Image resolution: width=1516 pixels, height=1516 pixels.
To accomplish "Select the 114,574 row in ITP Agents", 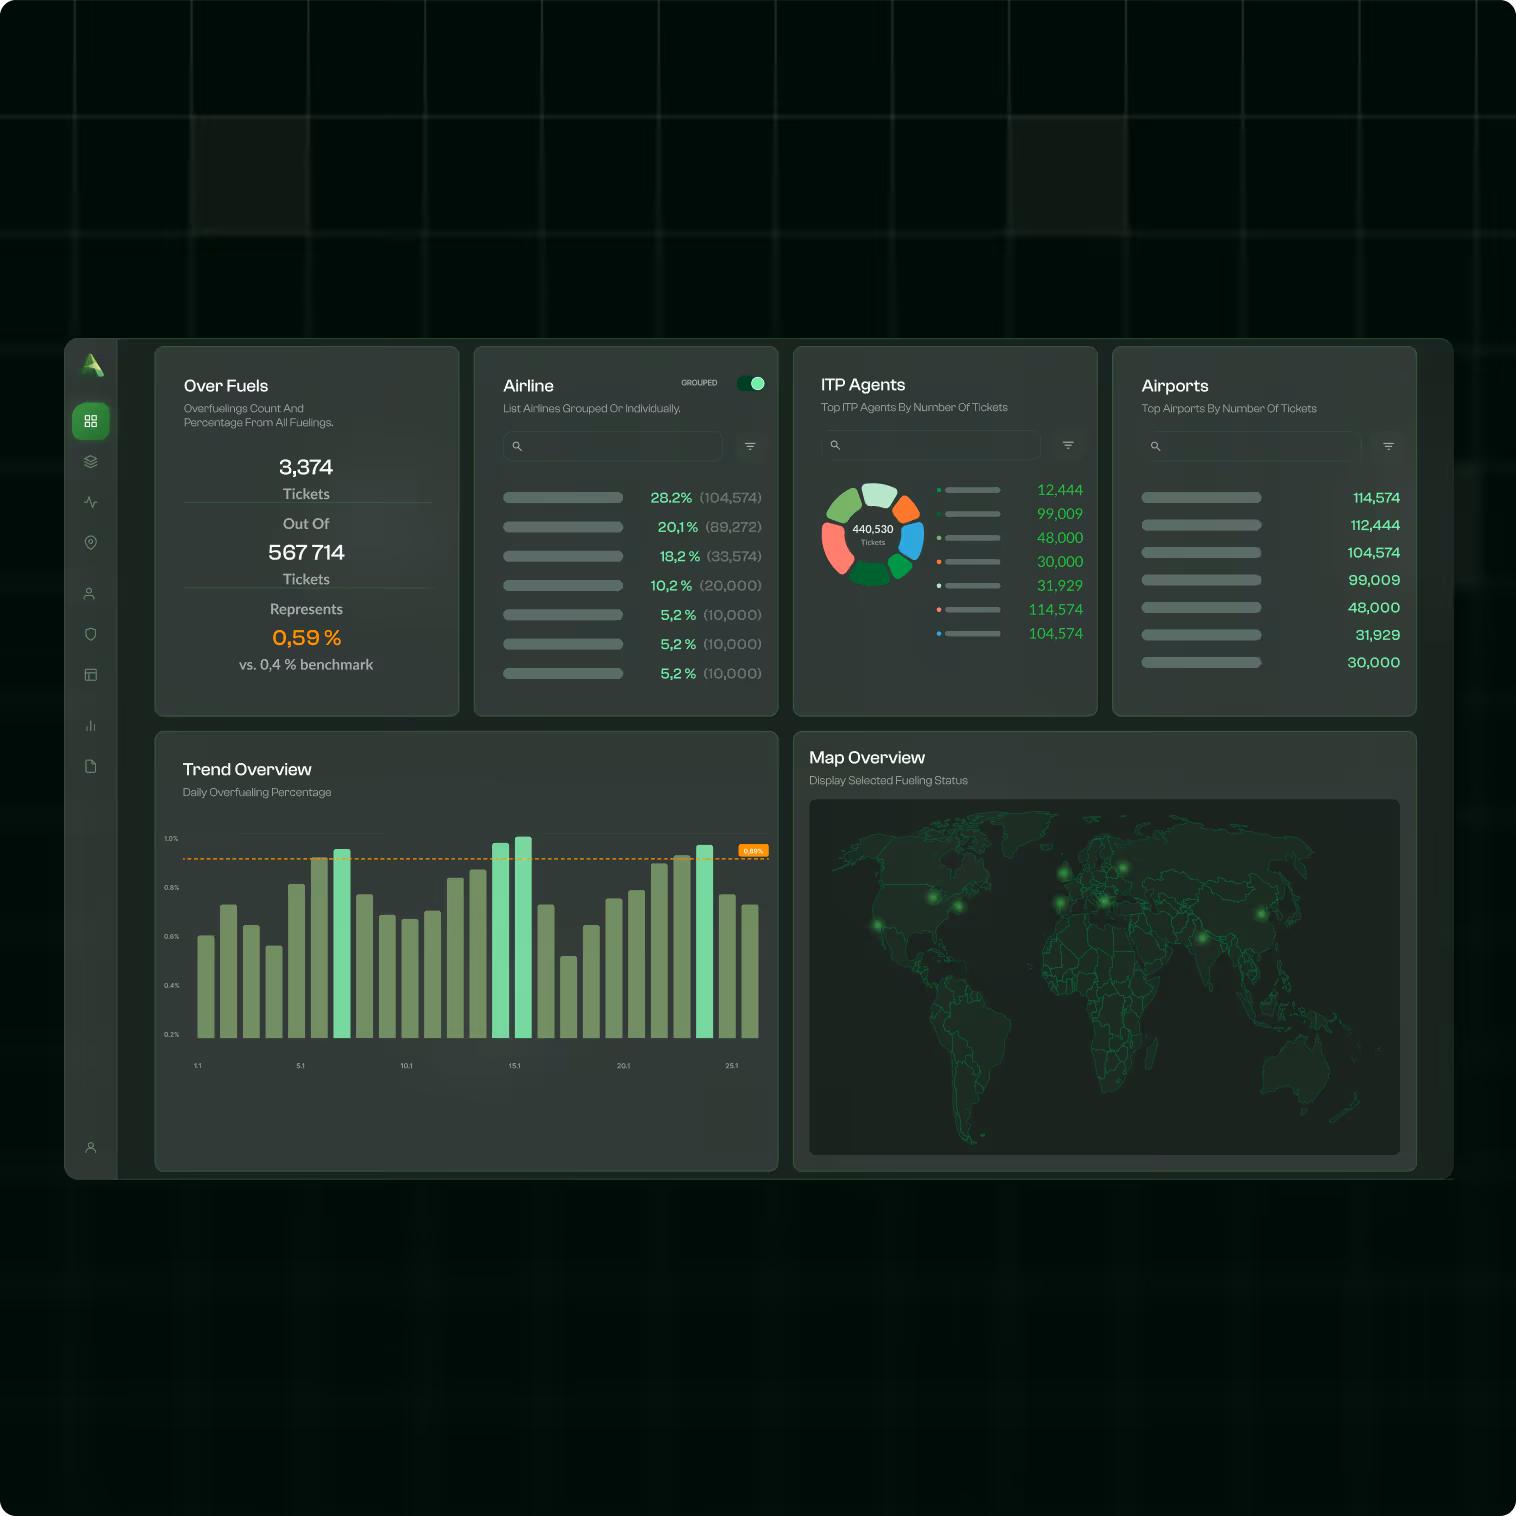I will [1009, 610].
